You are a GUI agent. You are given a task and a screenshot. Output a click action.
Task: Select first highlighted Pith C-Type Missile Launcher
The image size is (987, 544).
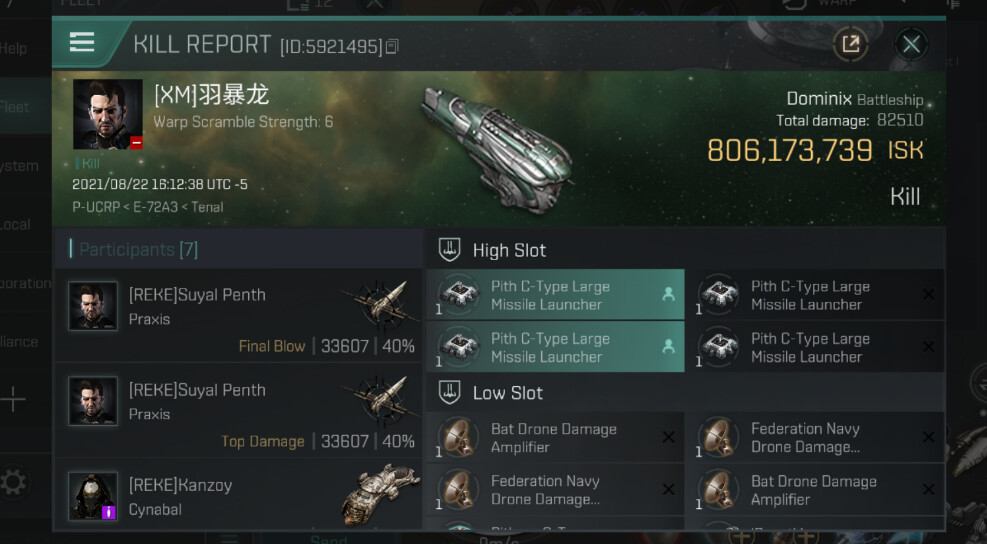click(555, 295)
